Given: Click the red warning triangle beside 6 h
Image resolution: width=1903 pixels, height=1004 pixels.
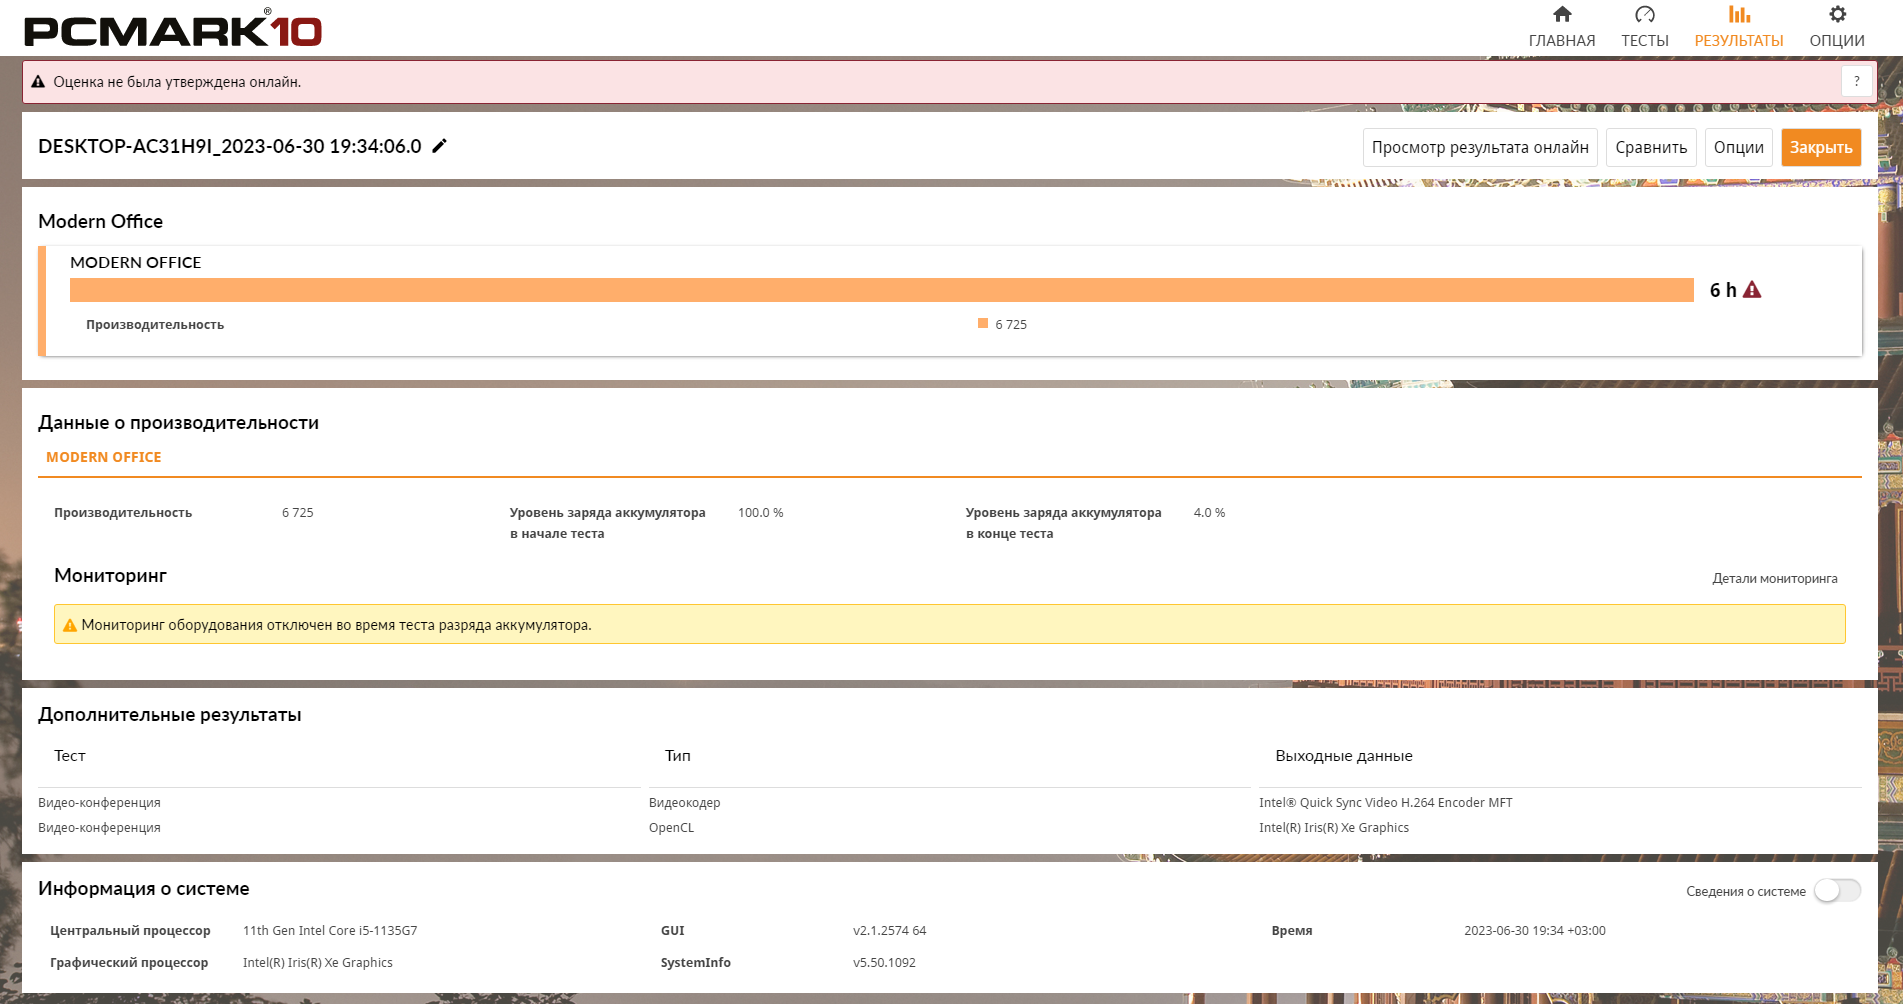Looking at the screenshot, I should coord(1752,290).
